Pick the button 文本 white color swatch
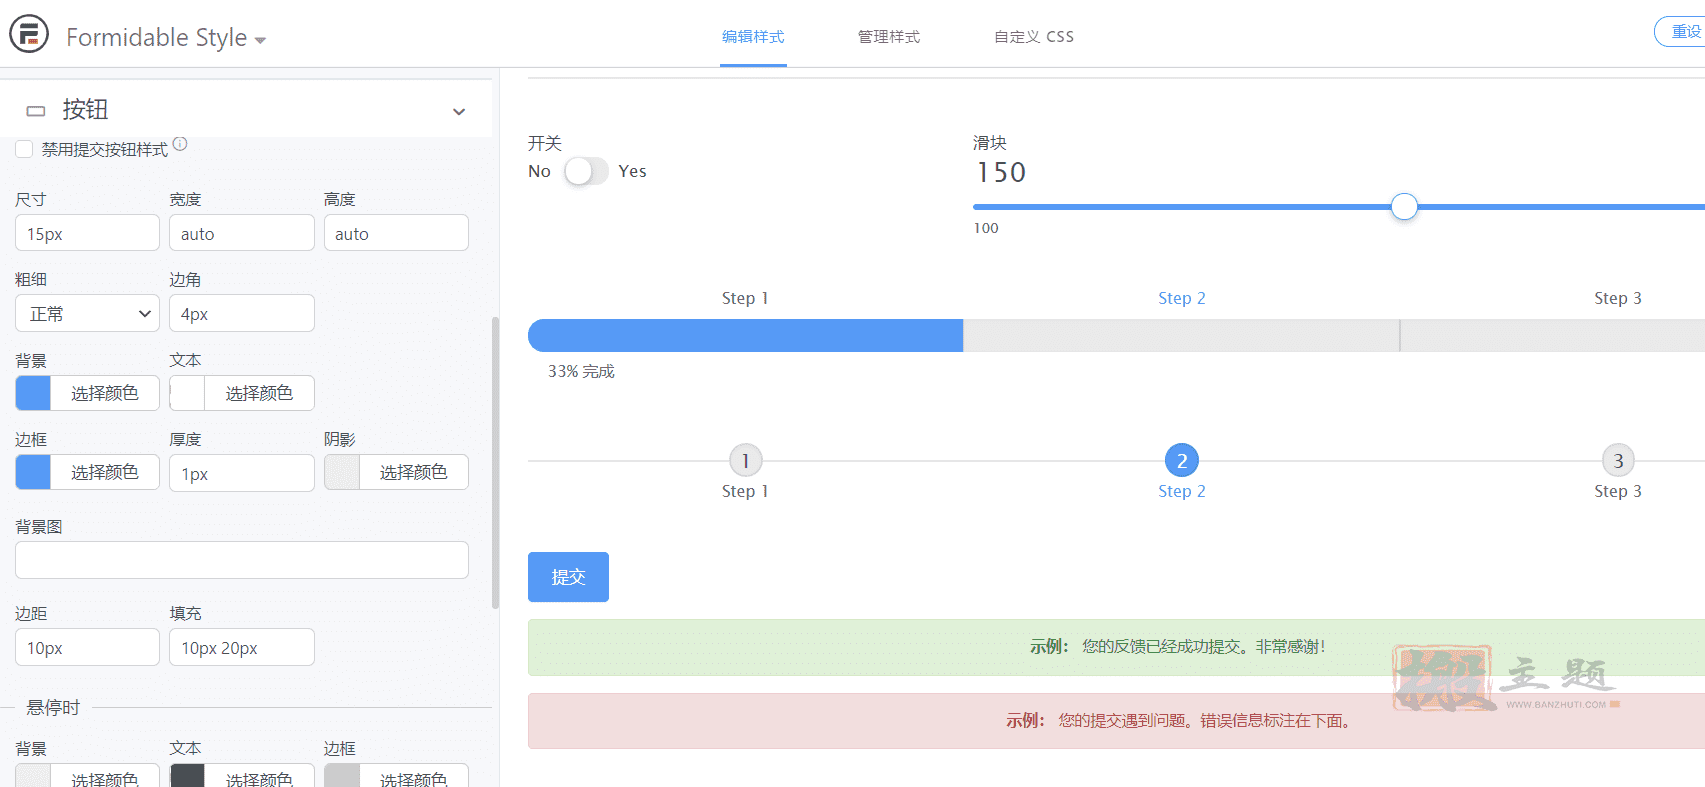The width and height of the screenshot is (1705, 787). [187, 393]
